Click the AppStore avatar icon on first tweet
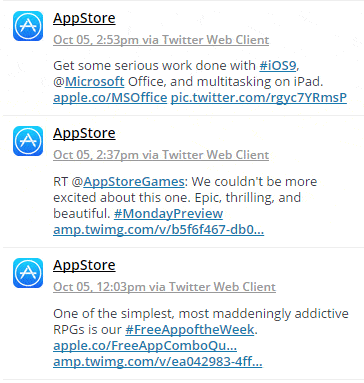The height and width of the screenshot is (383, 364). 28,26
